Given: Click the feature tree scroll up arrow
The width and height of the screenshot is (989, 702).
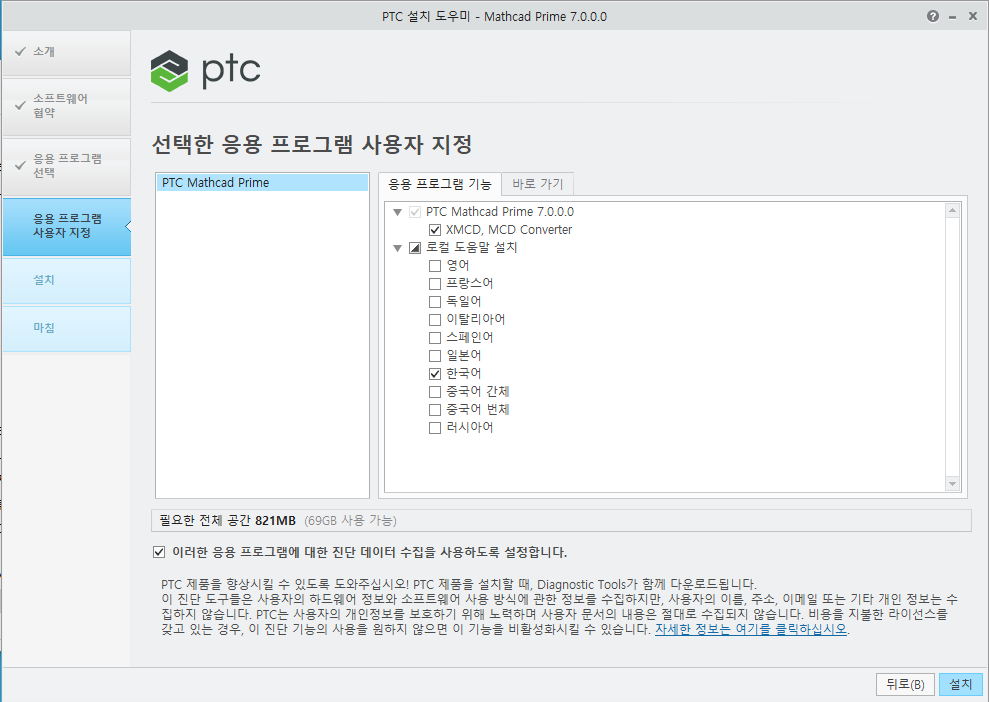Looking at the screenshot, I should pyautogui.click(x=952, y=210).
